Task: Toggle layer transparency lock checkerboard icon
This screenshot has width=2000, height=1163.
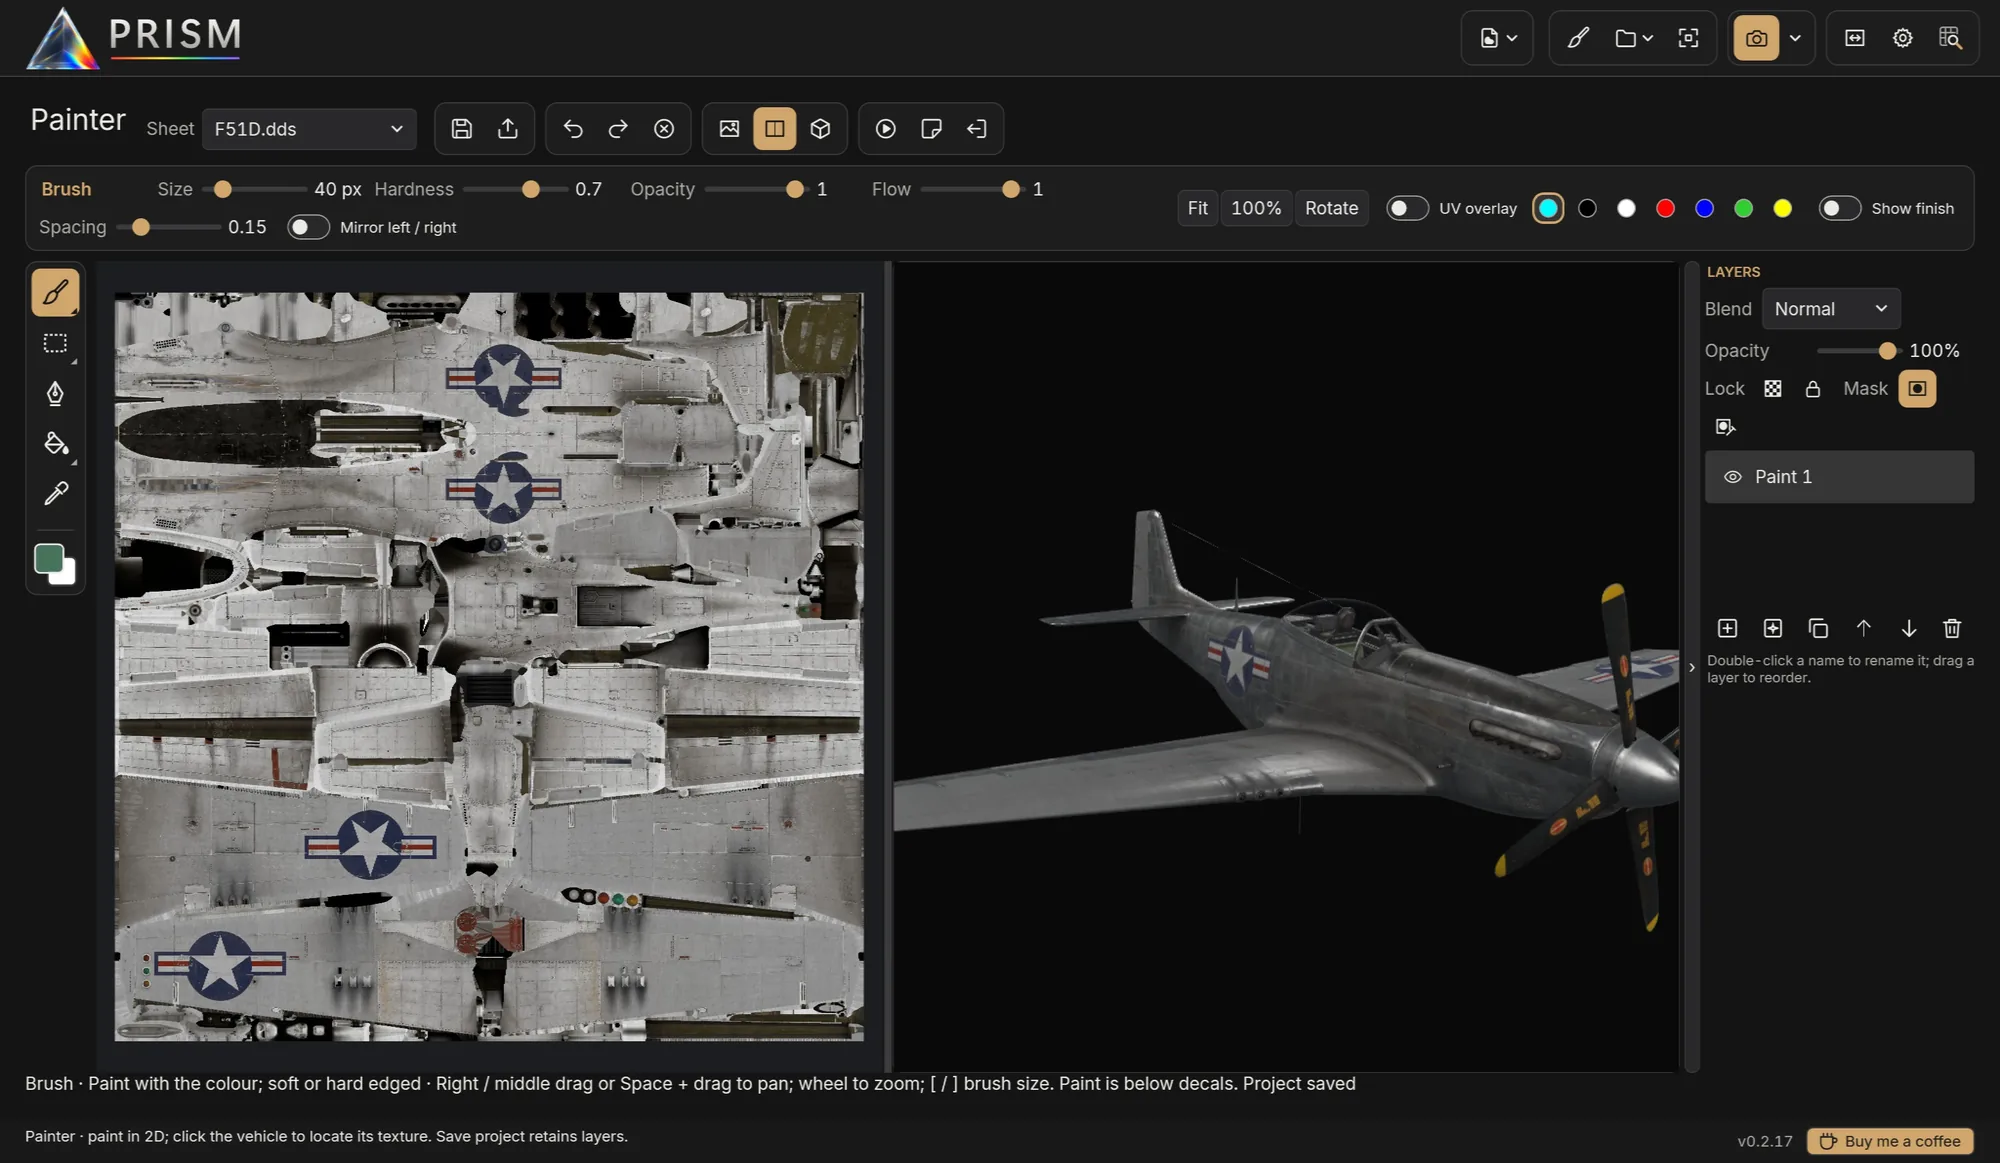Action: tap(1772, 389)
